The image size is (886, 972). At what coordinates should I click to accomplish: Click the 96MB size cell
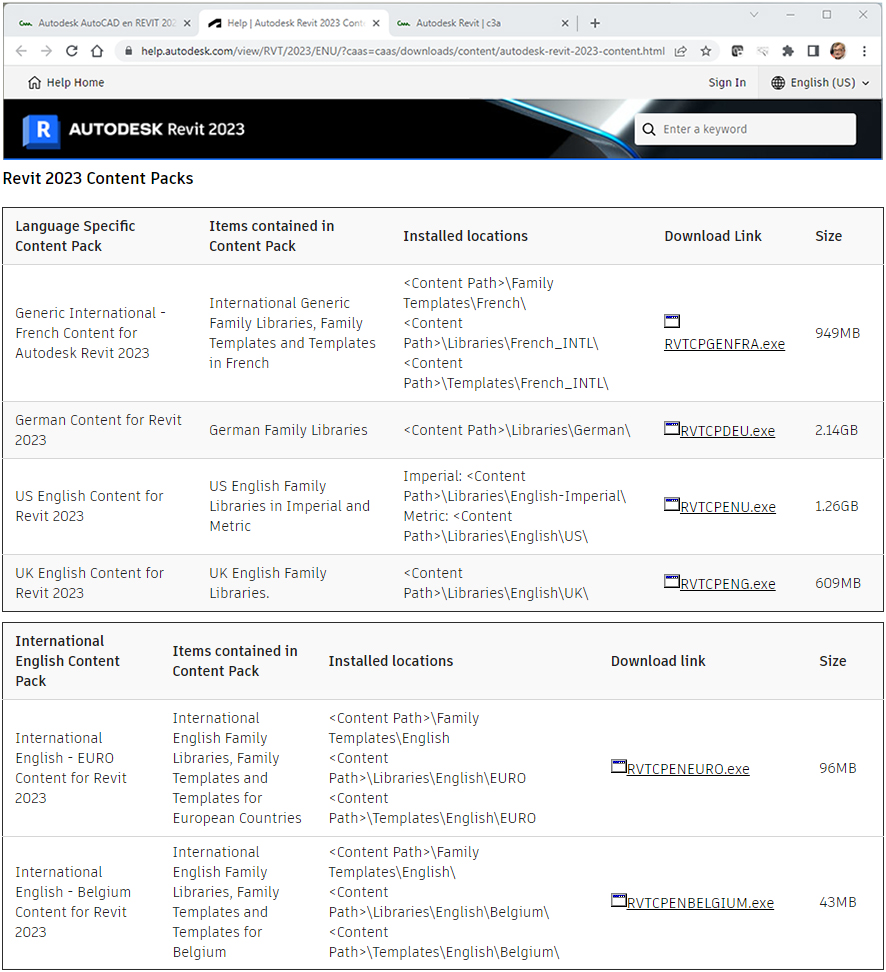[x=838, y=769]
